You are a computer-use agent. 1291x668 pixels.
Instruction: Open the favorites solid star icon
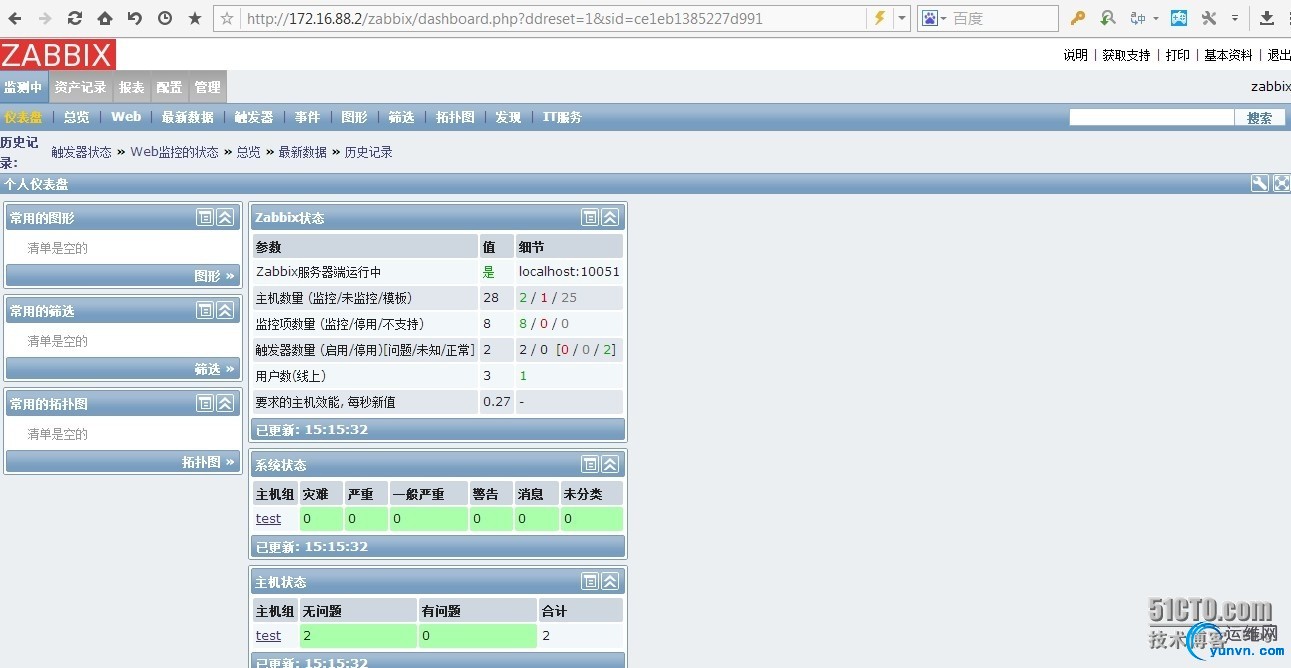point(195,19)
